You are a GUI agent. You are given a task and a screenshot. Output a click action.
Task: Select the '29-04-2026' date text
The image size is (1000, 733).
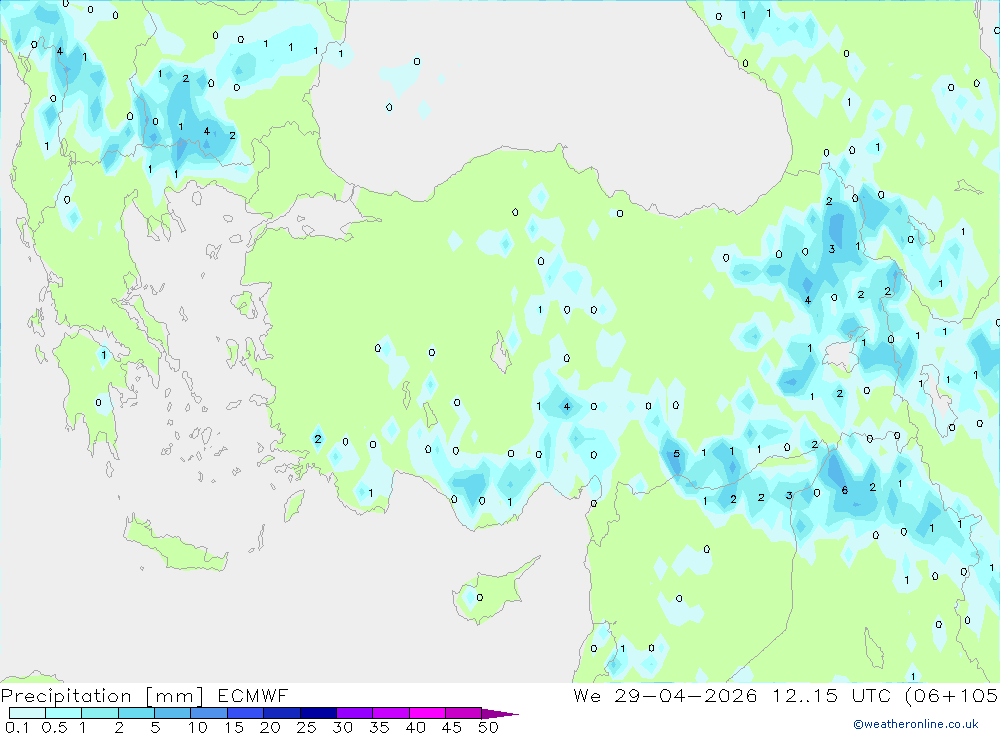[x=686, y=695]
